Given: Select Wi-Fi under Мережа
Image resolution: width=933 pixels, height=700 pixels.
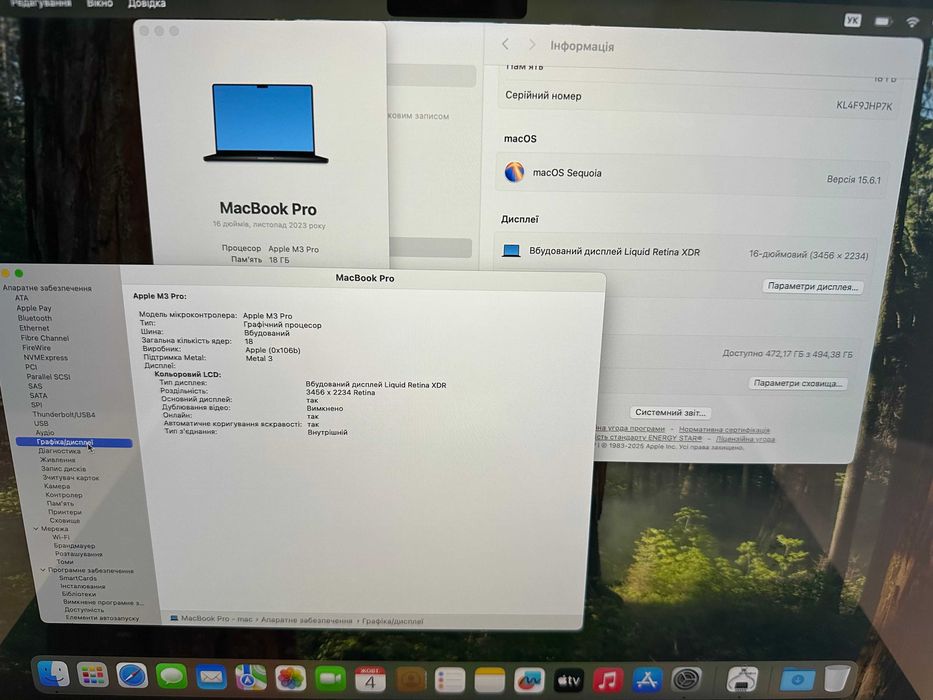Looking at the screenshot, I should tap(61, 537).
